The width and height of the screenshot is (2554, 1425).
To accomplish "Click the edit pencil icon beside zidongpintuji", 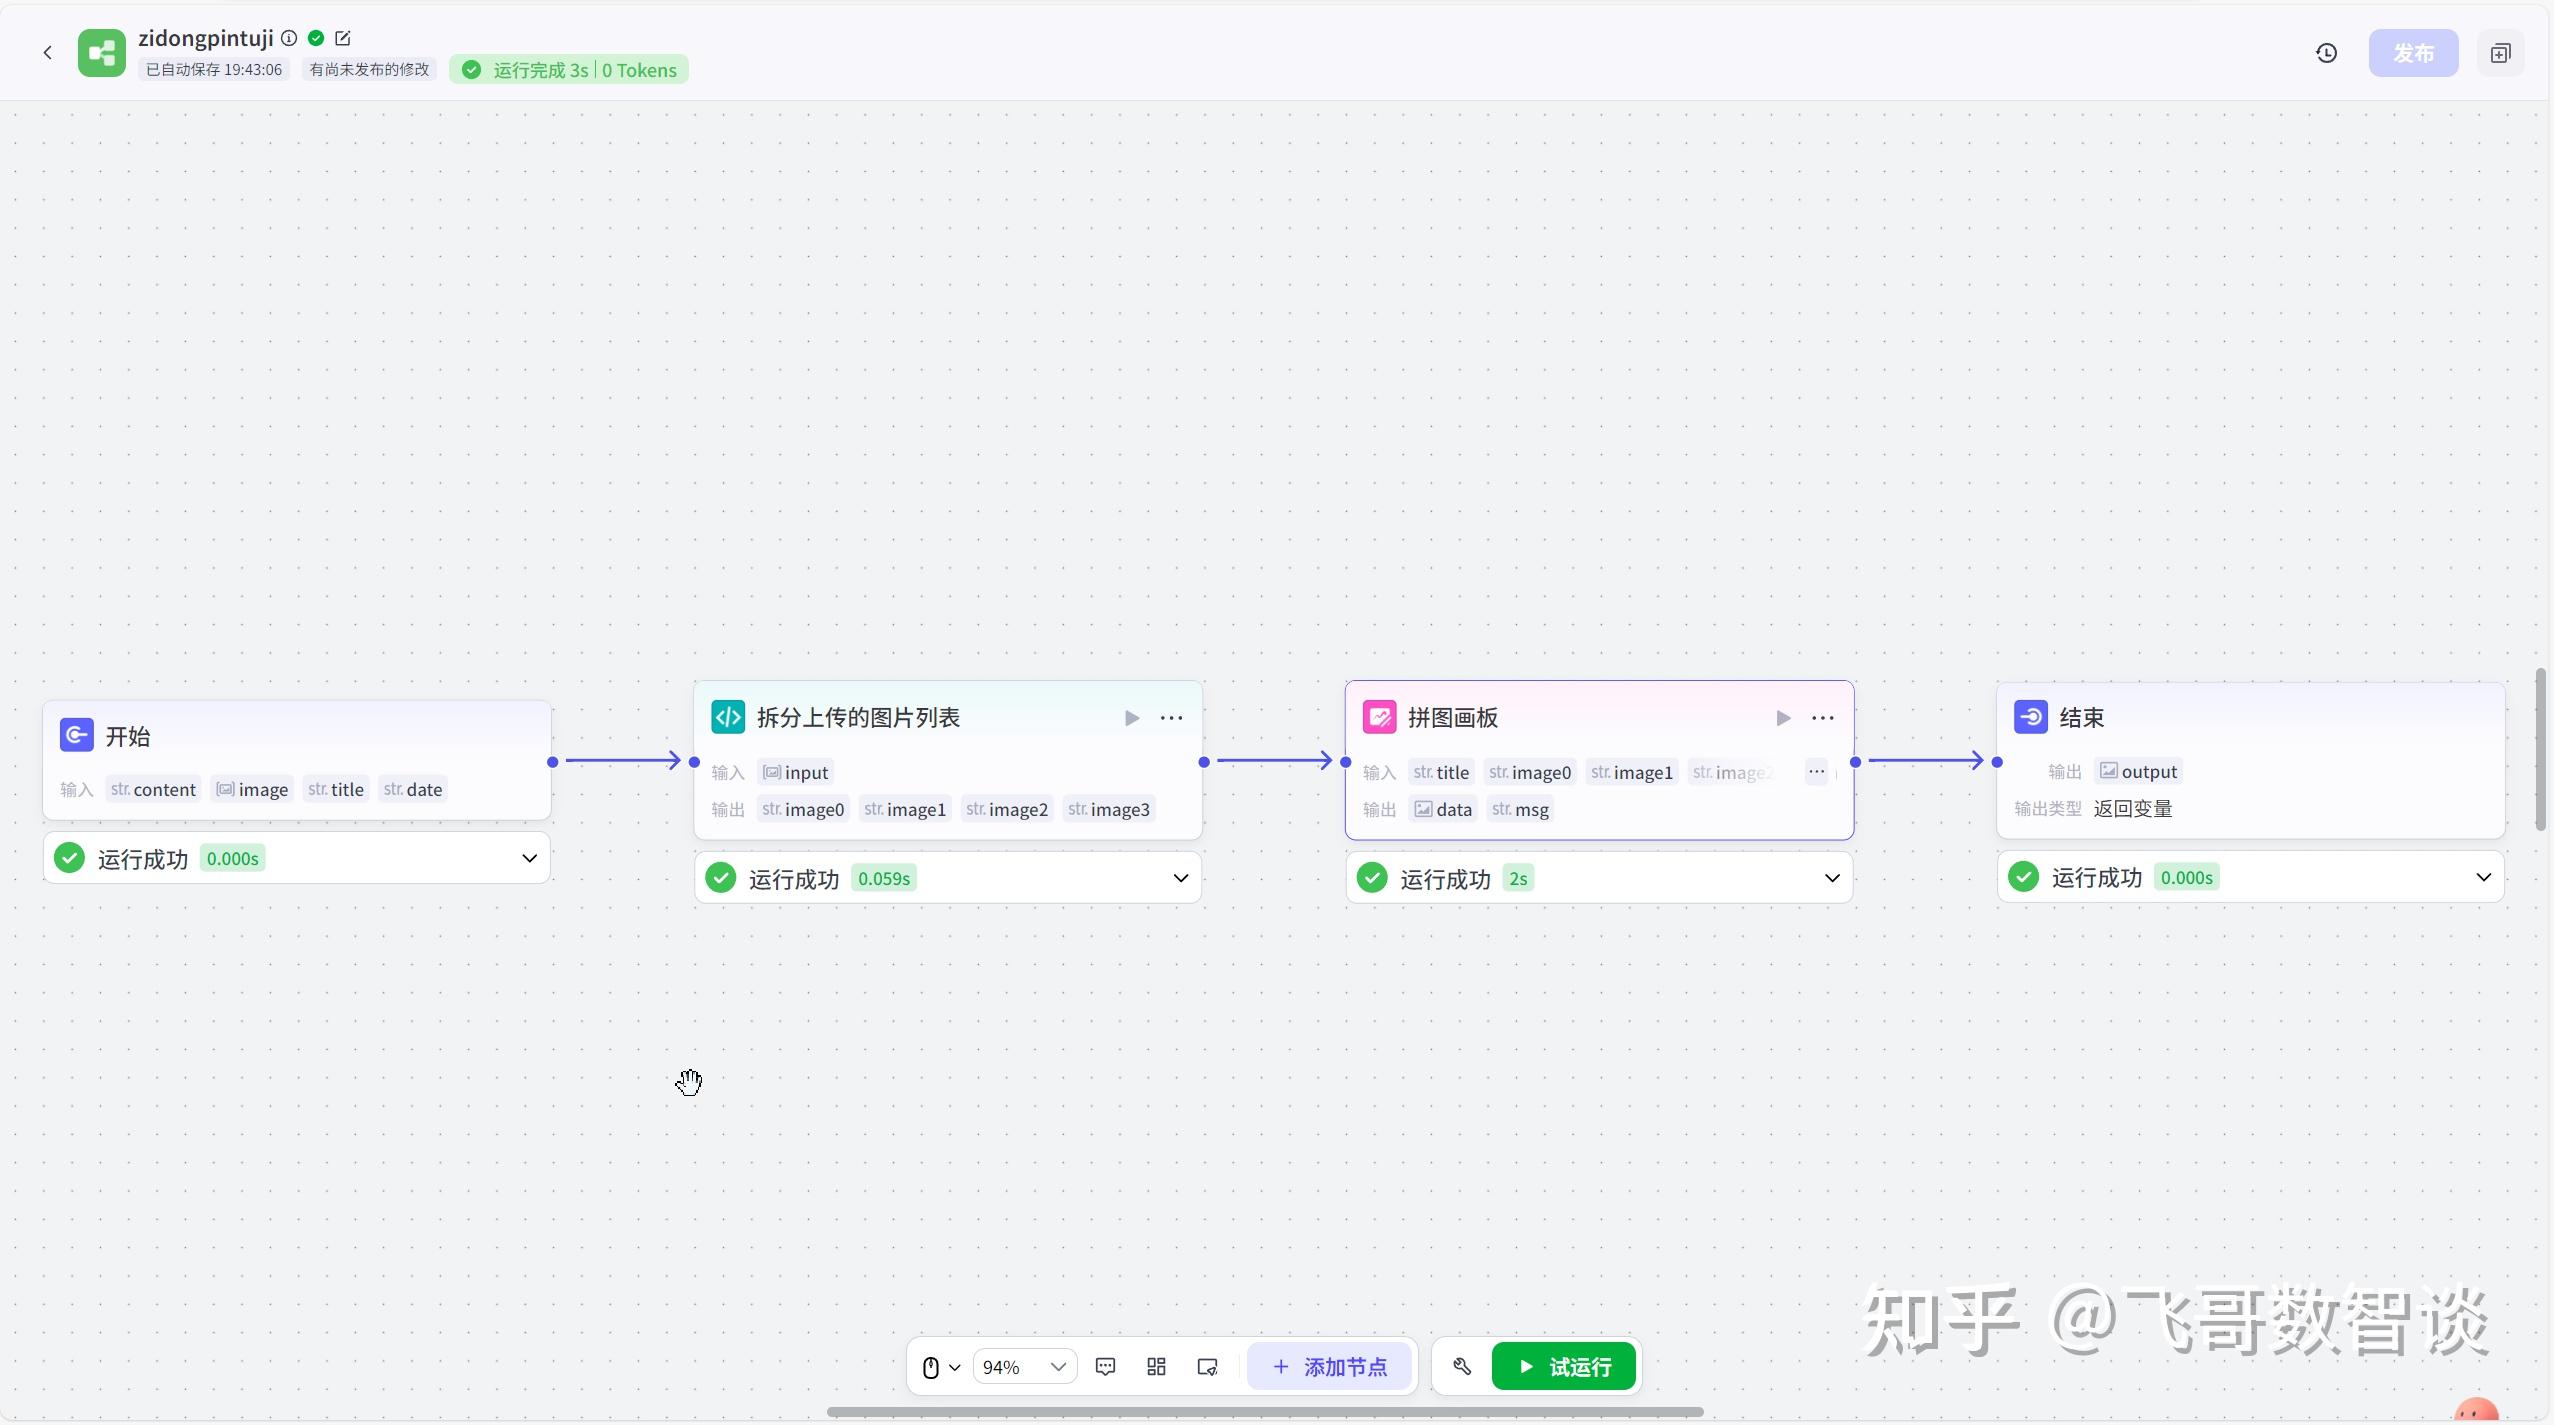I will click(x=344, y=37).
